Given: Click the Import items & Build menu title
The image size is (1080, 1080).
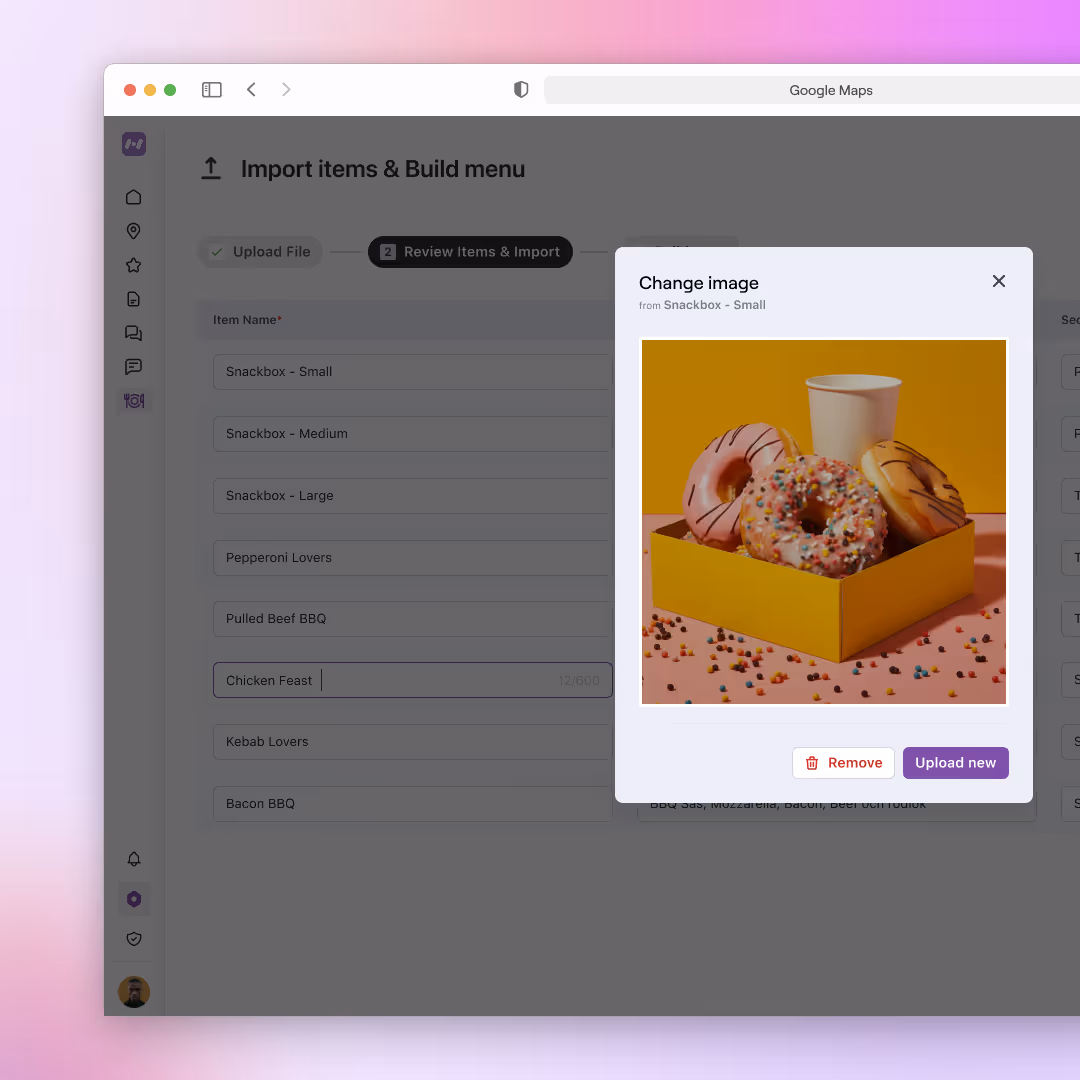Looking at the screenshot, I should click(383, 169).
